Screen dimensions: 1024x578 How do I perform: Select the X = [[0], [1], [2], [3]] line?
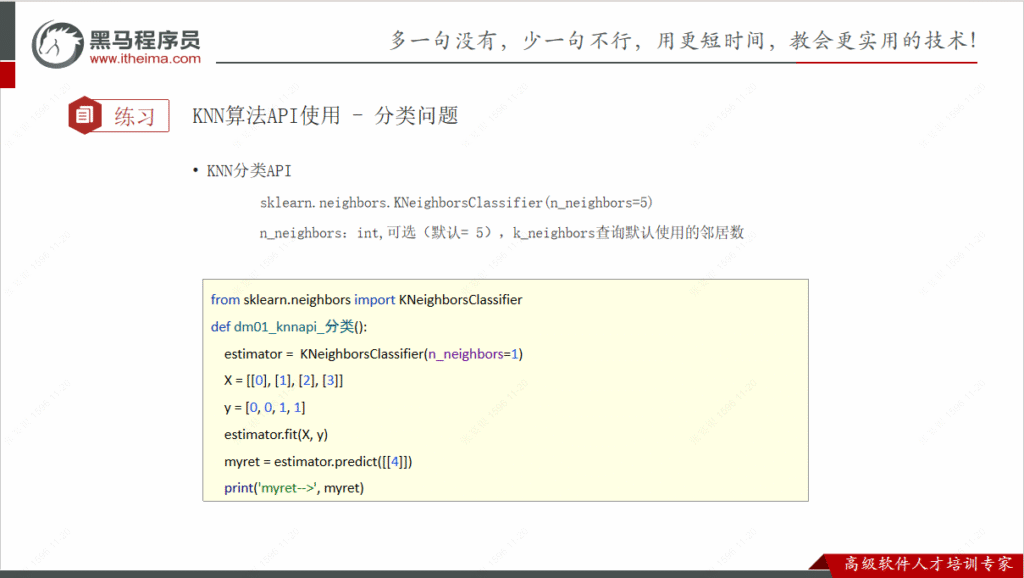point(284,381)
